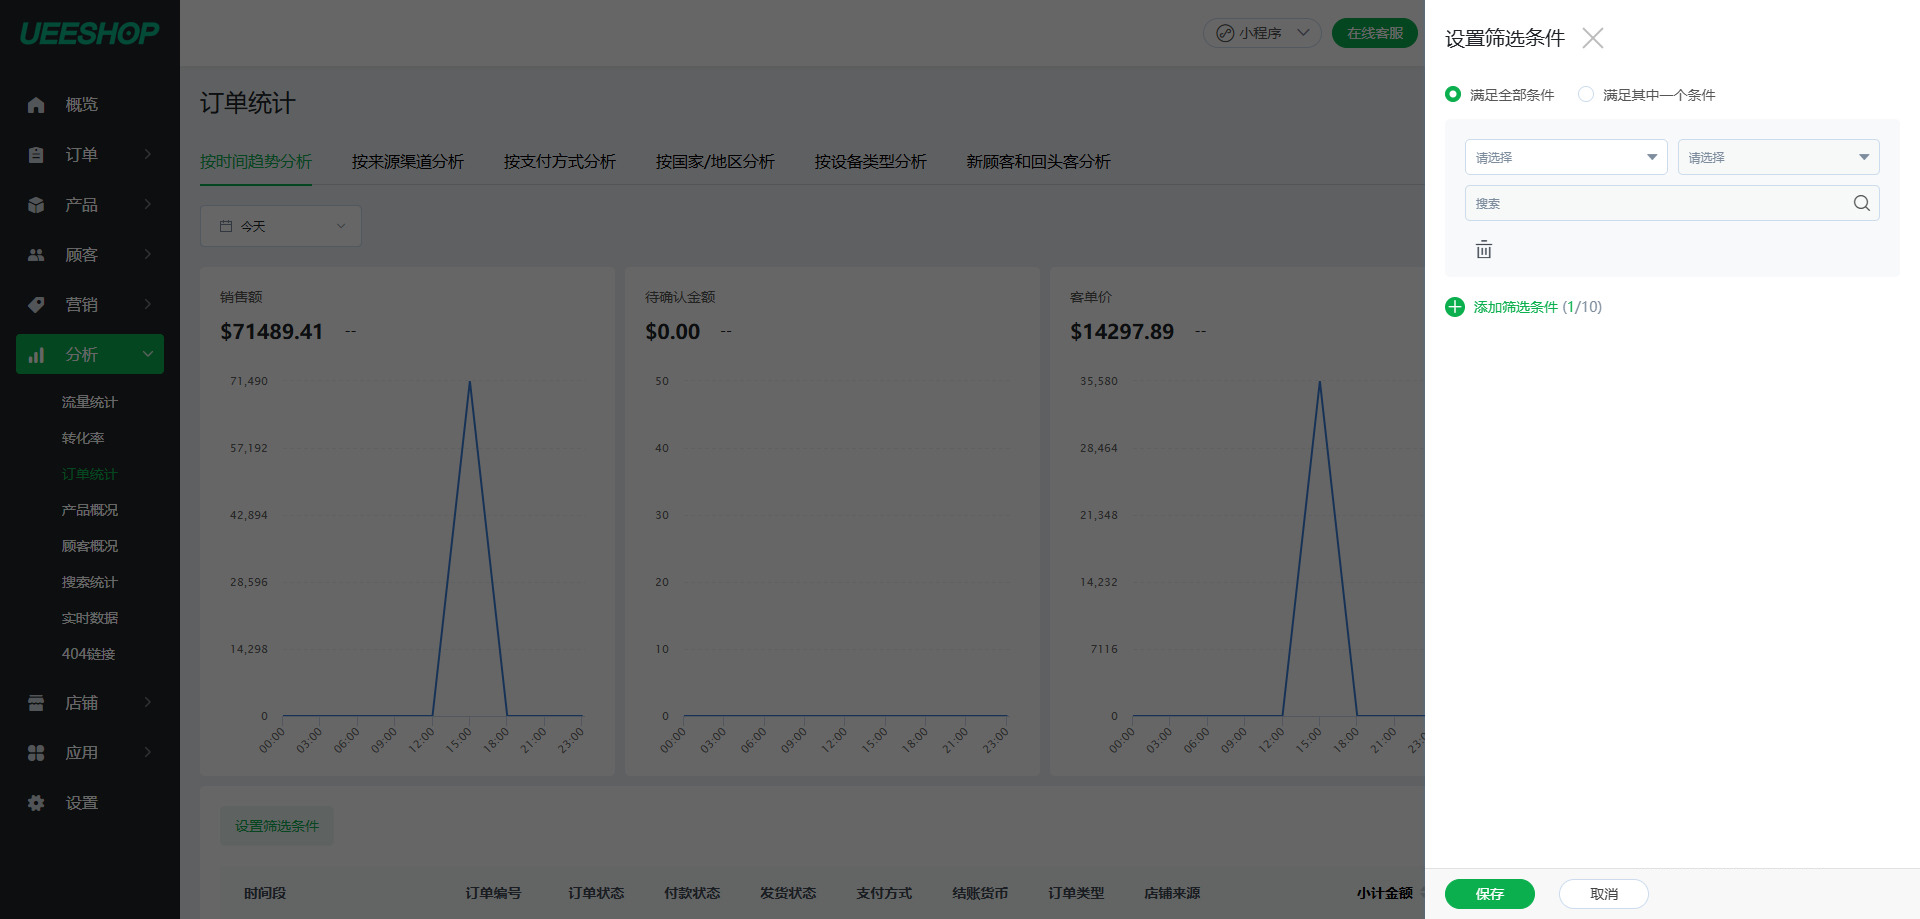Collapse the 分析 sidebar menu

(x=148, y=354)
